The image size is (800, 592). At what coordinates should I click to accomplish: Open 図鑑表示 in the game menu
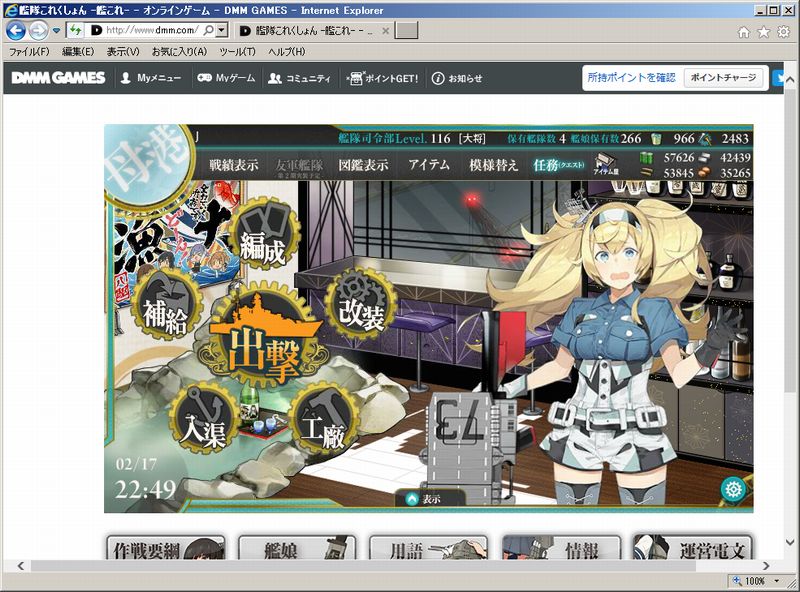pos(363,165)
